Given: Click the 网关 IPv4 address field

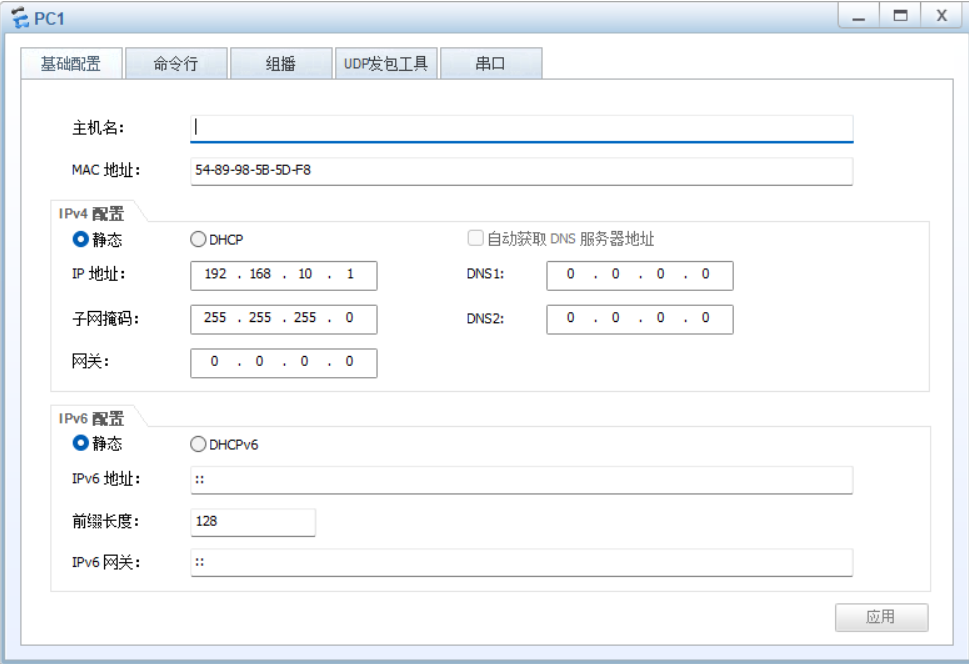Looking at the screenshot, I should point(284,363).
